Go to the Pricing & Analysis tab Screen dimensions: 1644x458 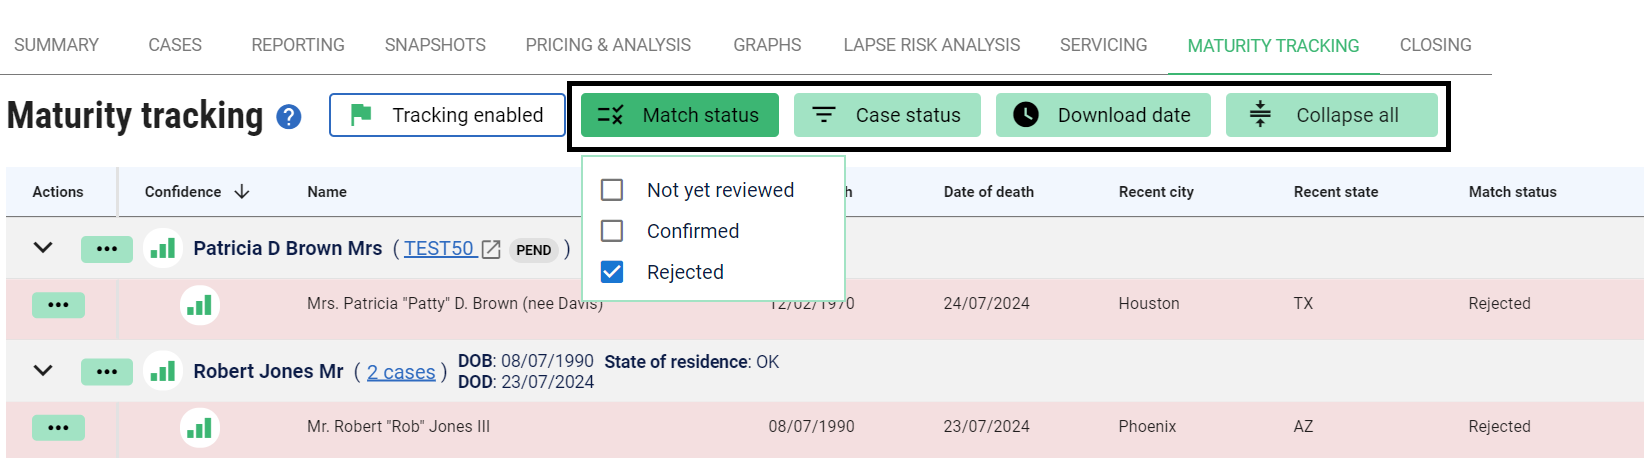click(608, 45)
